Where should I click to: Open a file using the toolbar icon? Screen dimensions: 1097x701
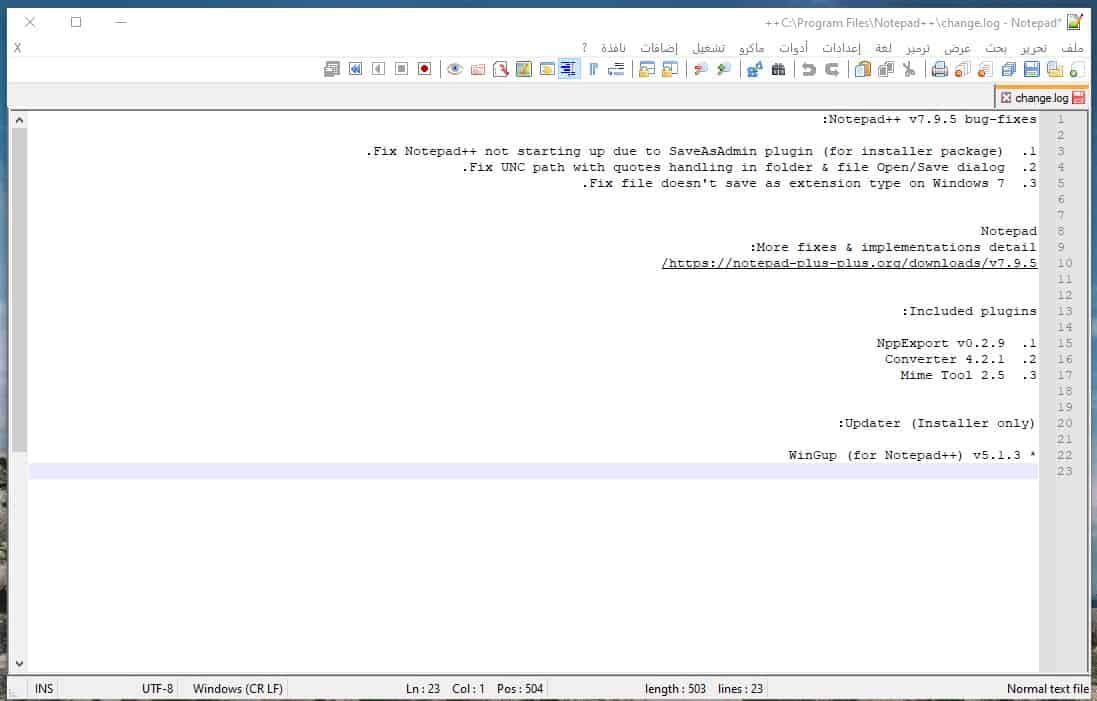click(x=1054, y=69)
